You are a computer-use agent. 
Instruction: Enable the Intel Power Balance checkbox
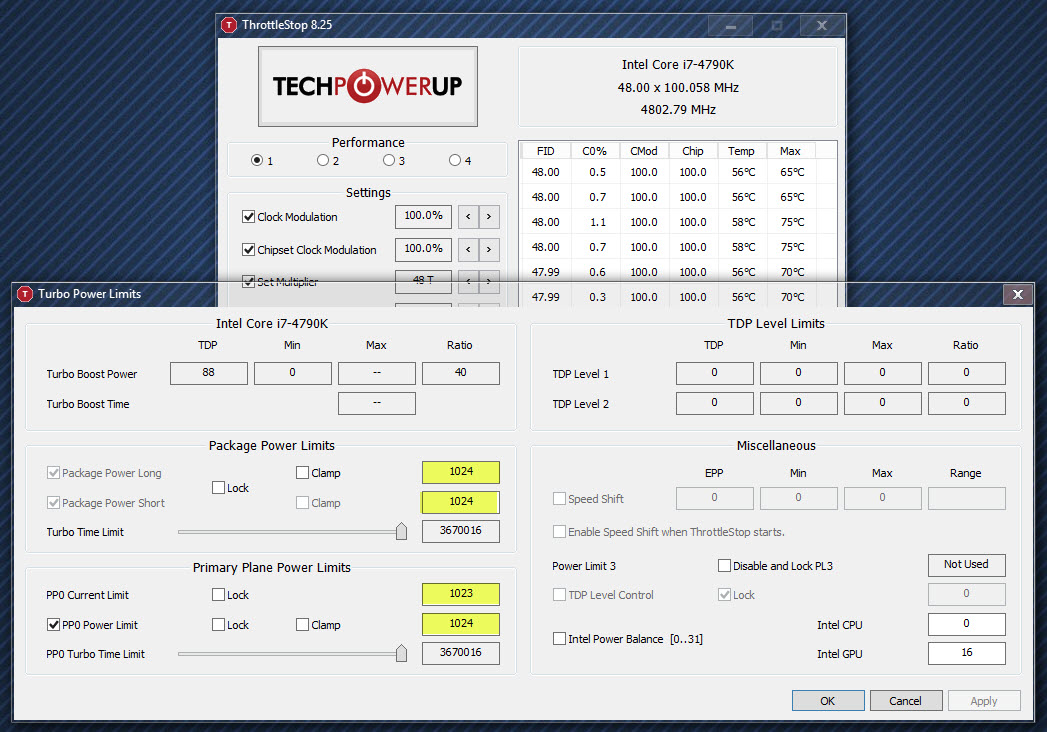(x=560, y=638)
